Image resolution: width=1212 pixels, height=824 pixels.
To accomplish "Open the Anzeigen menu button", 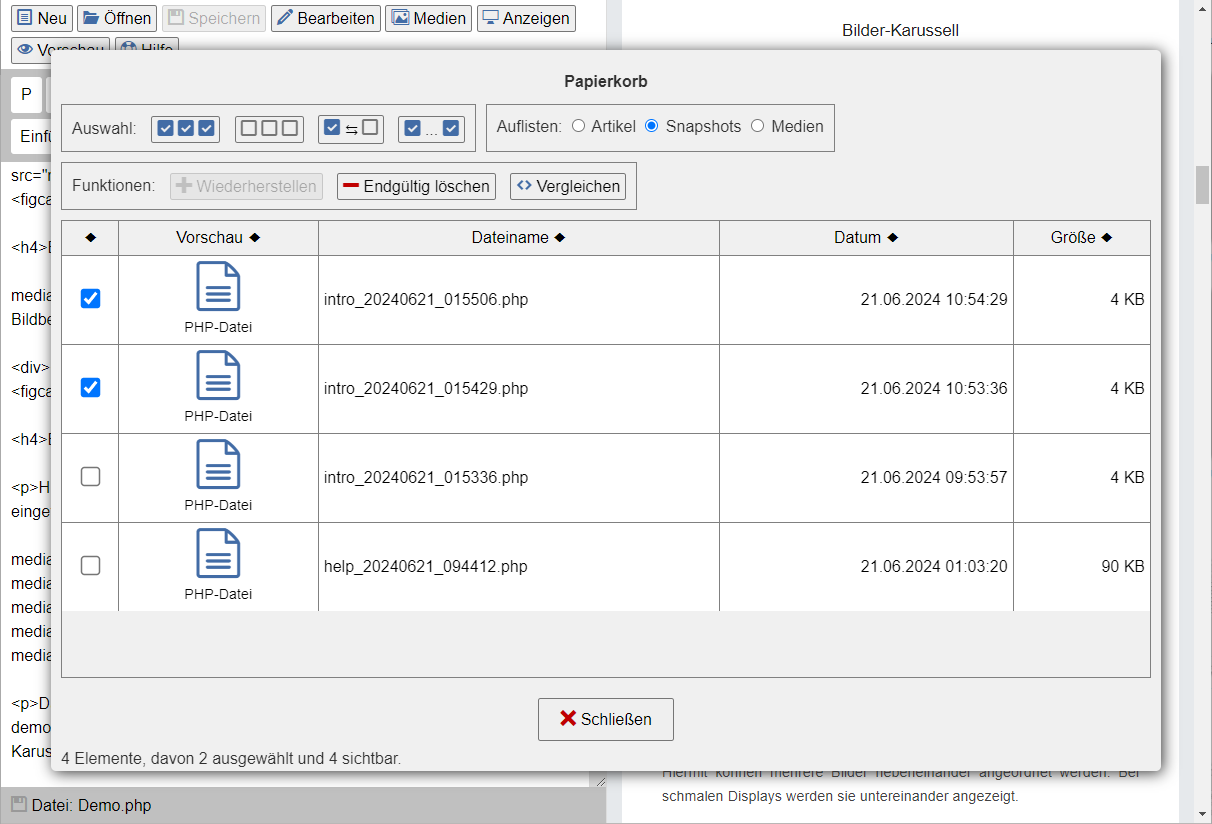I will pos(526,18).
